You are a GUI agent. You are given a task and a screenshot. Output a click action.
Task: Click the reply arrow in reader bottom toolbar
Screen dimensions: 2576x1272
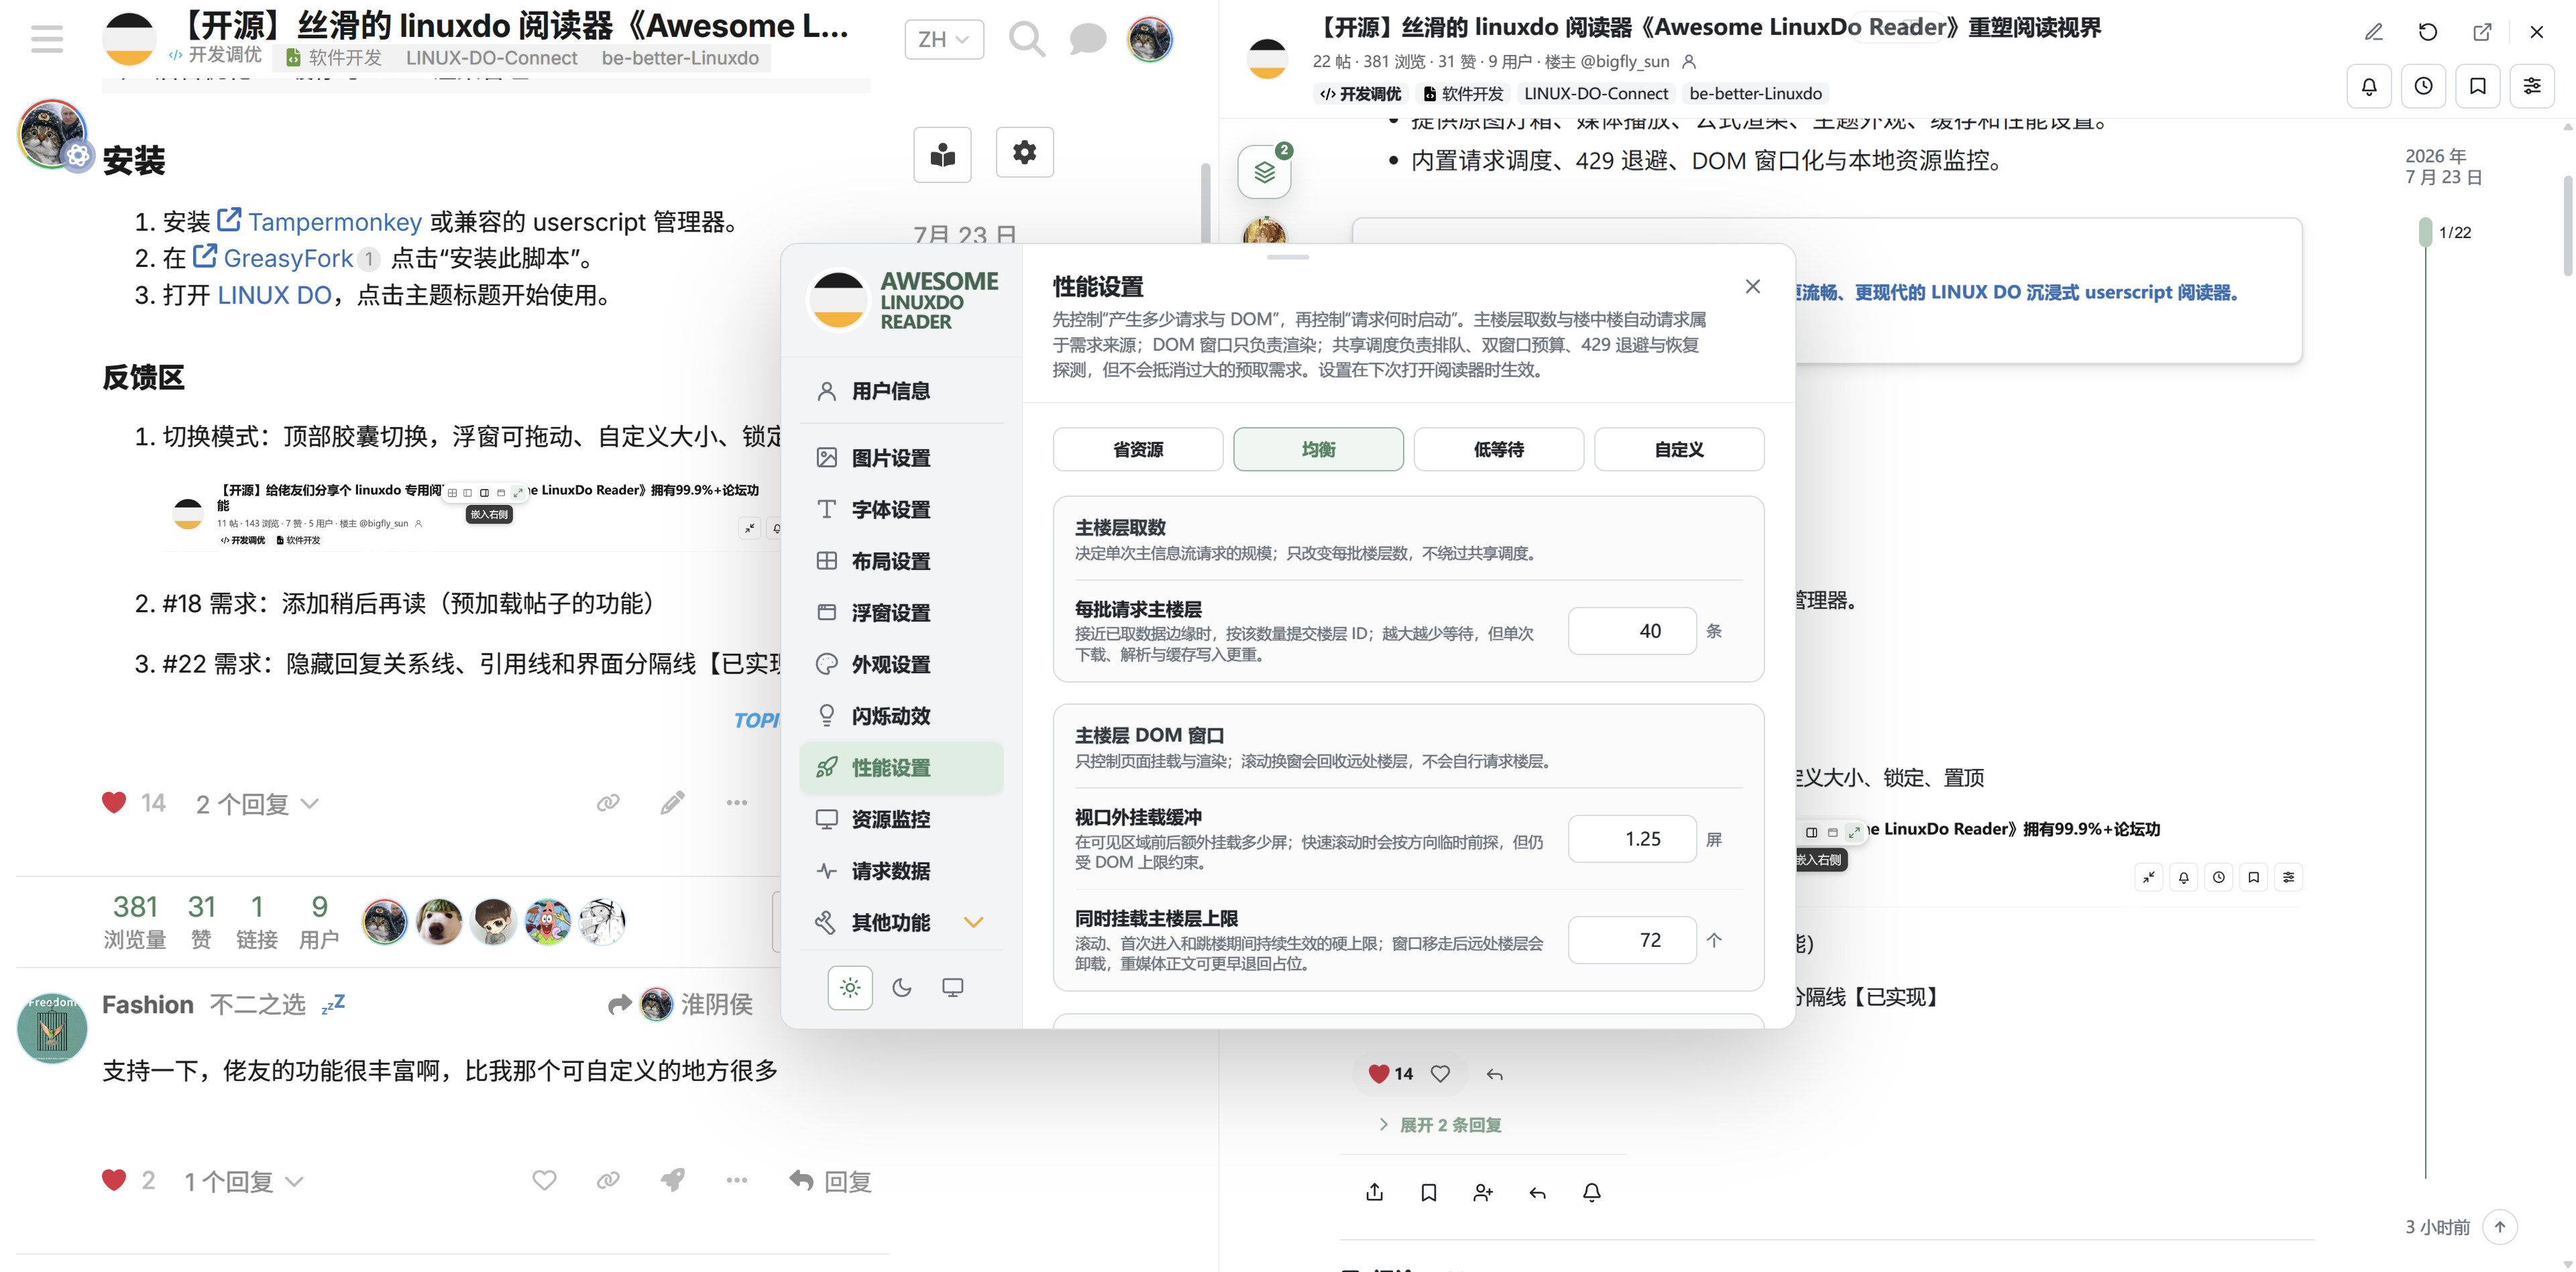pyautogui.click(x=1537, y=1192)
